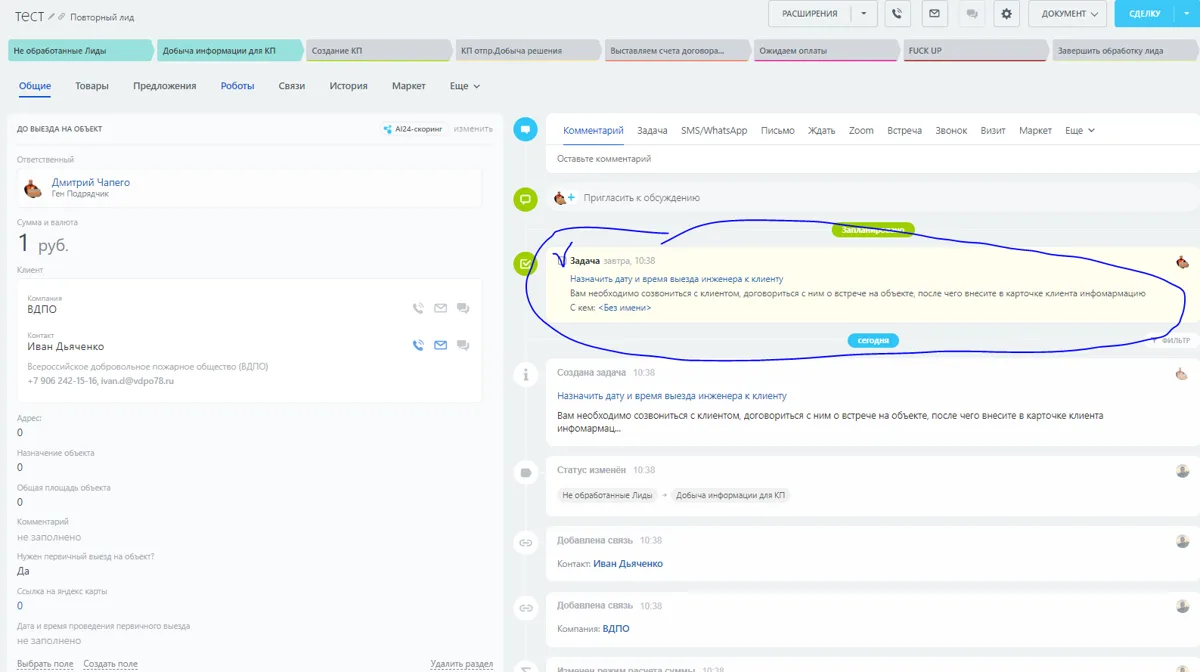1200x672 pixels.
Task: Focus the Оставьте комментарий input field
Action: (x=872, y=159)
